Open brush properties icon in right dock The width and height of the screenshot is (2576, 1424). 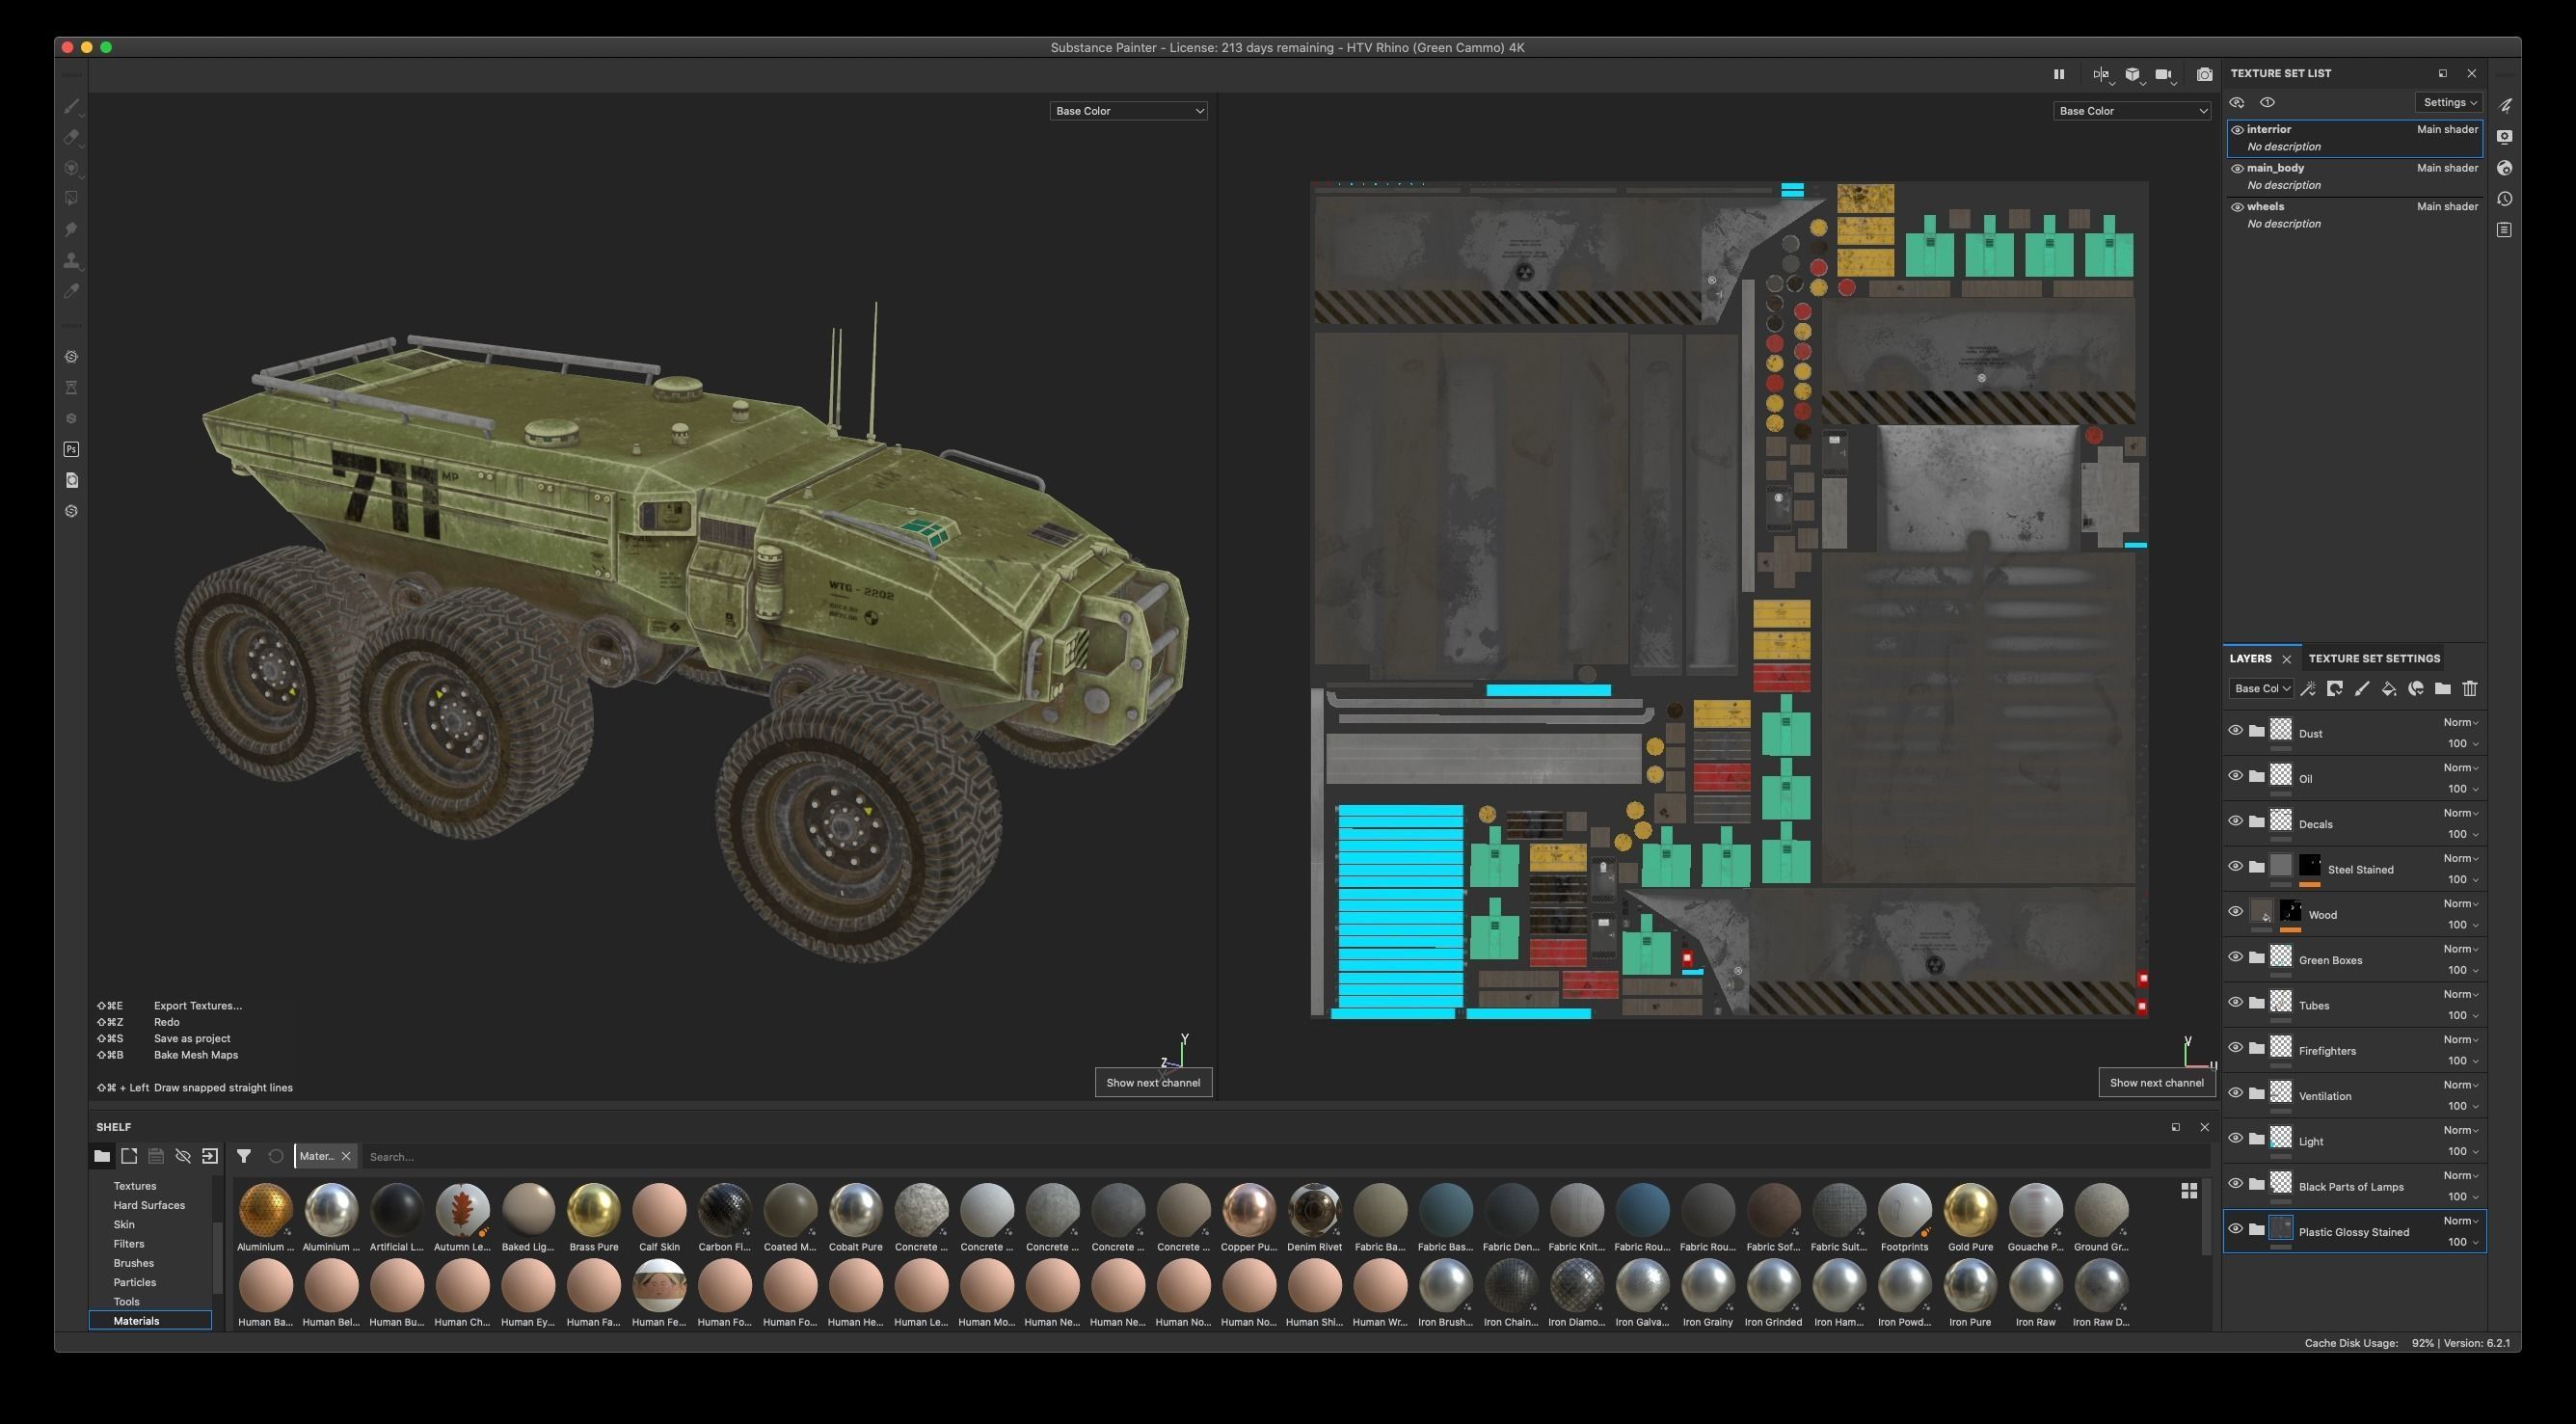pyautogui.click(x=2505, y=106)
